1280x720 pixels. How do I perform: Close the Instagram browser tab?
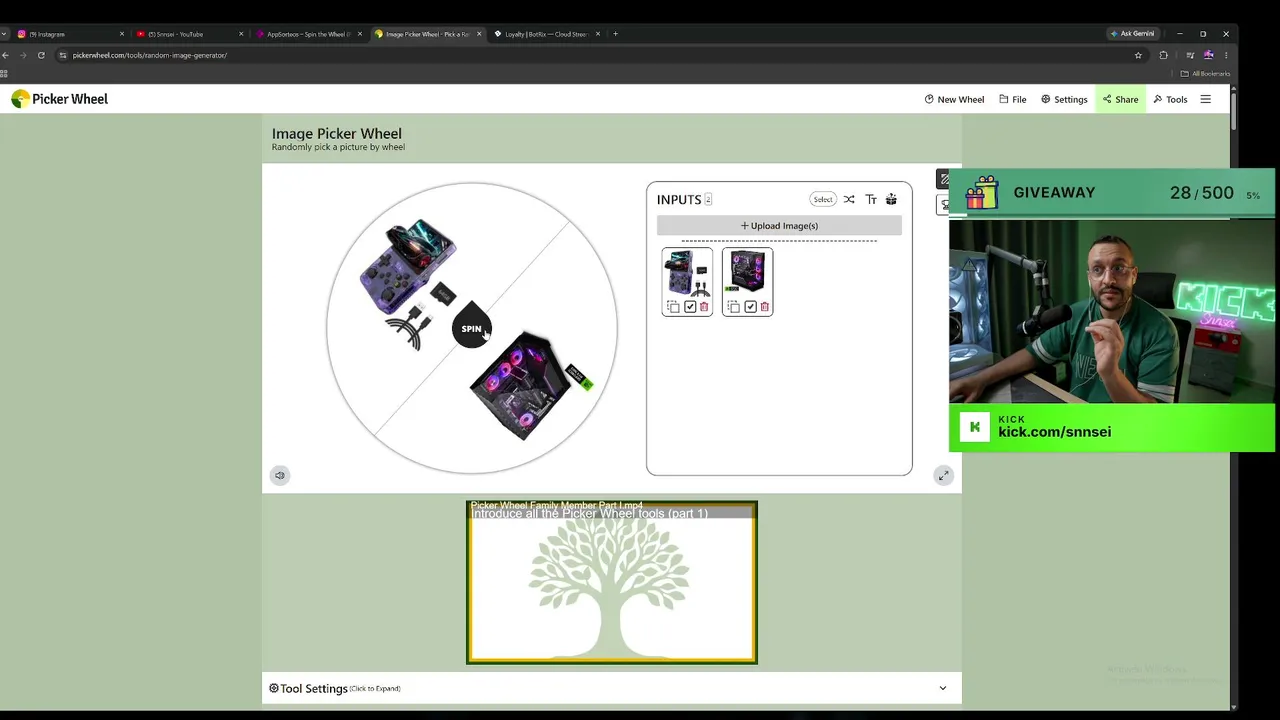(122, 34)
